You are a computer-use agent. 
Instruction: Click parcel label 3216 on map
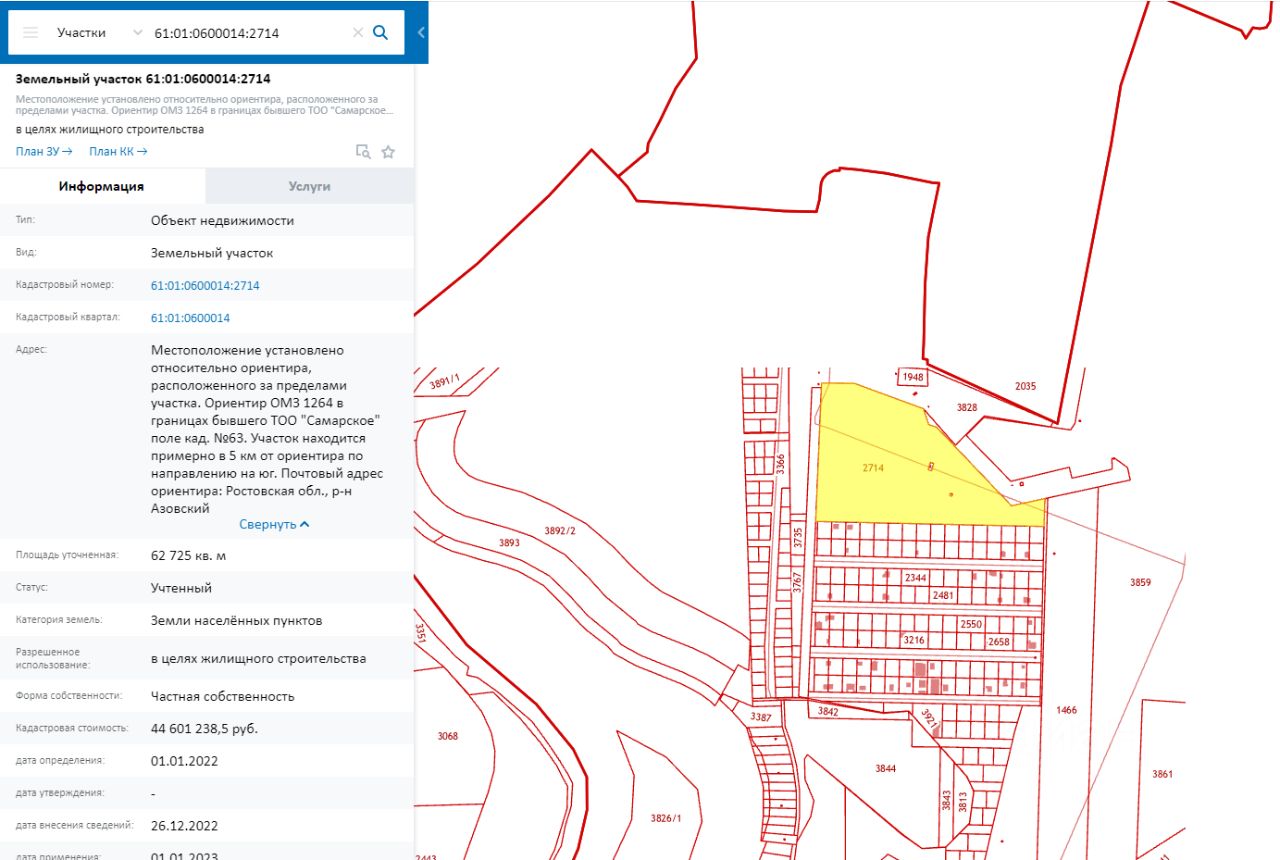coord(914,639)
